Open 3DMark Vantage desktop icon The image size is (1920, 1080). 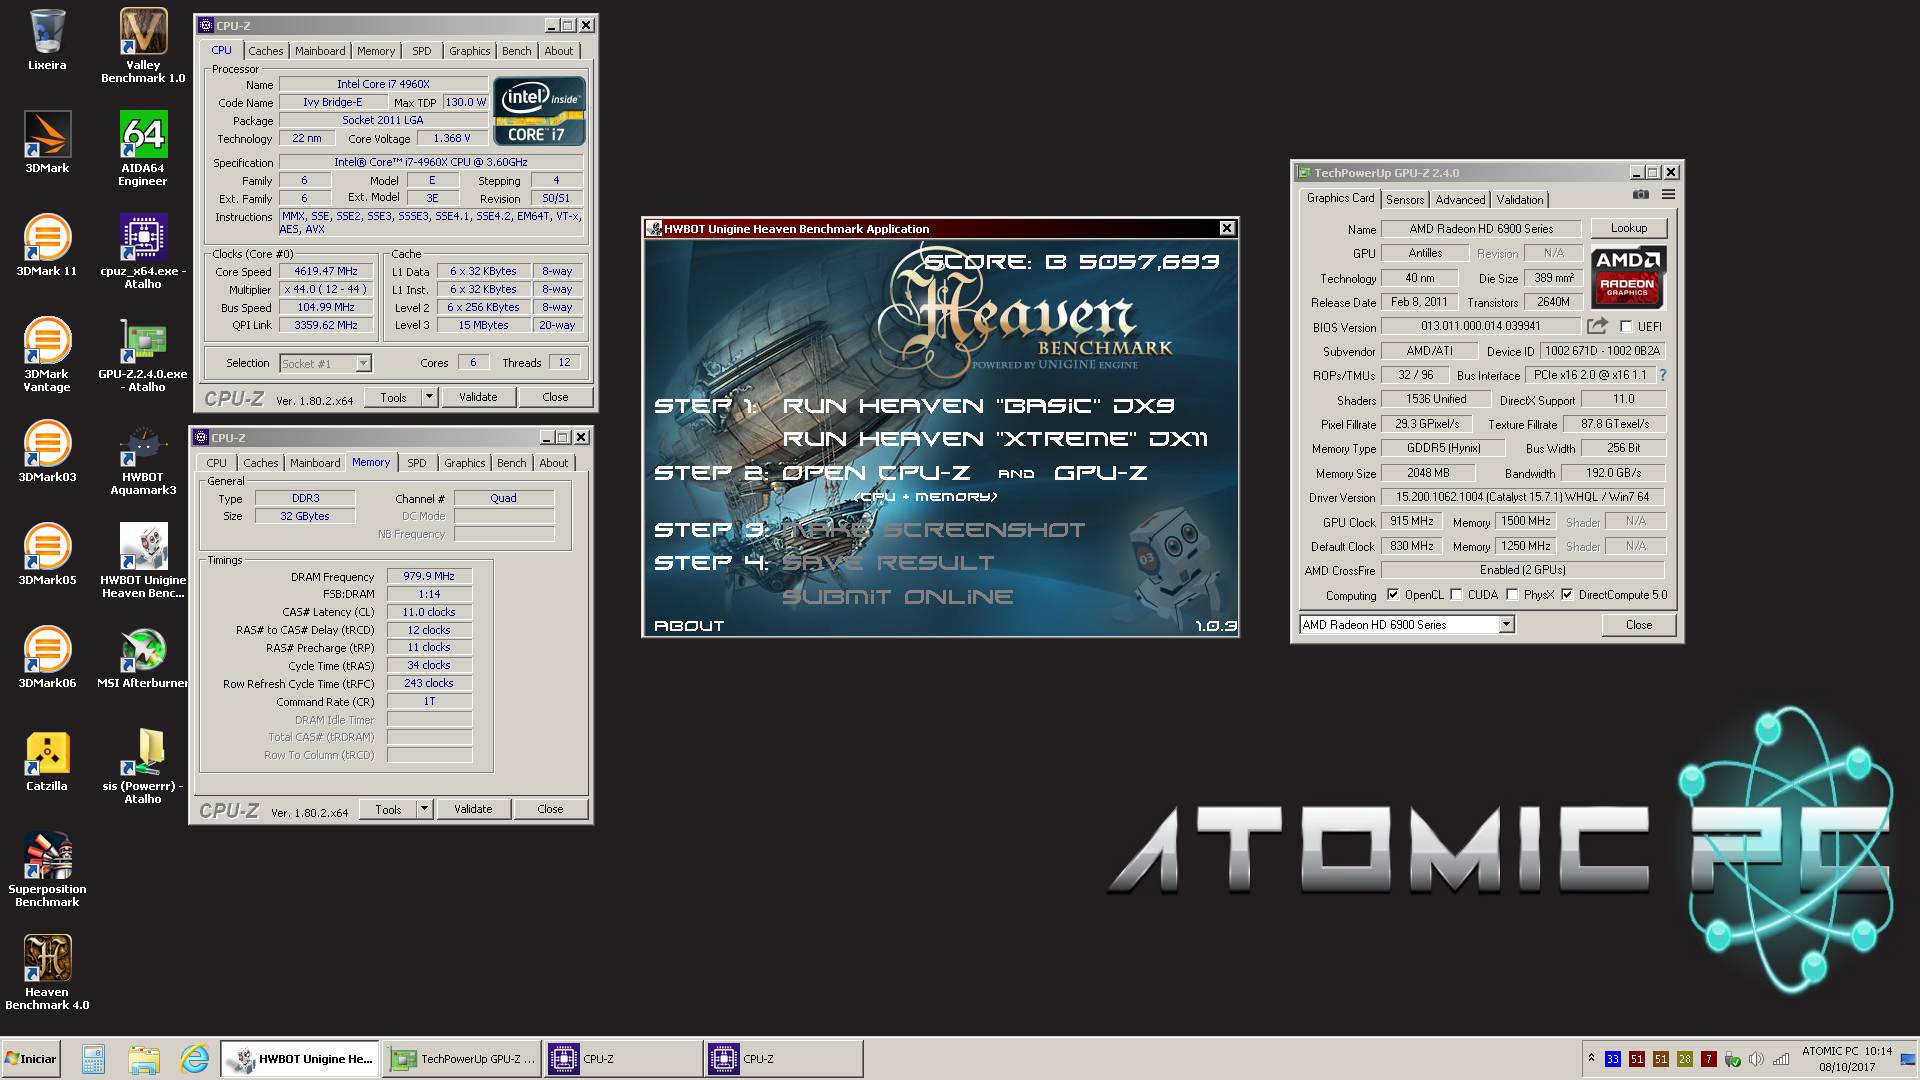click(47, 354)
